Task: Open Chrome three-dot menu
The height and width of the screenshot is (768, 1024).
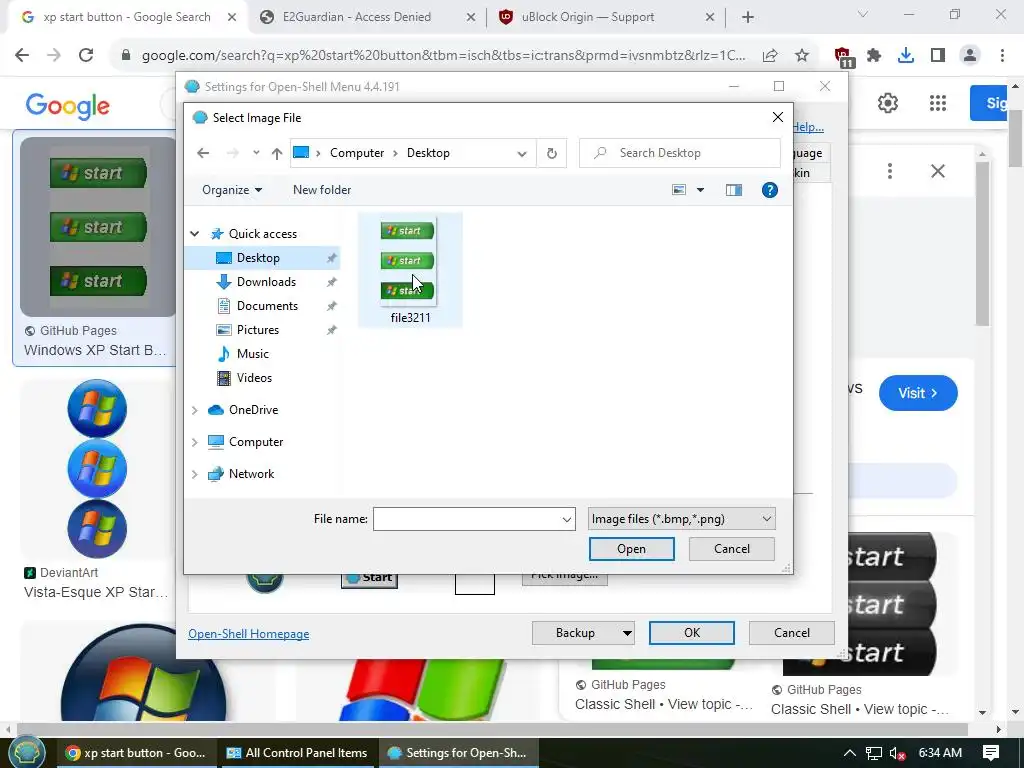Action: click(x=1002, y=56)
